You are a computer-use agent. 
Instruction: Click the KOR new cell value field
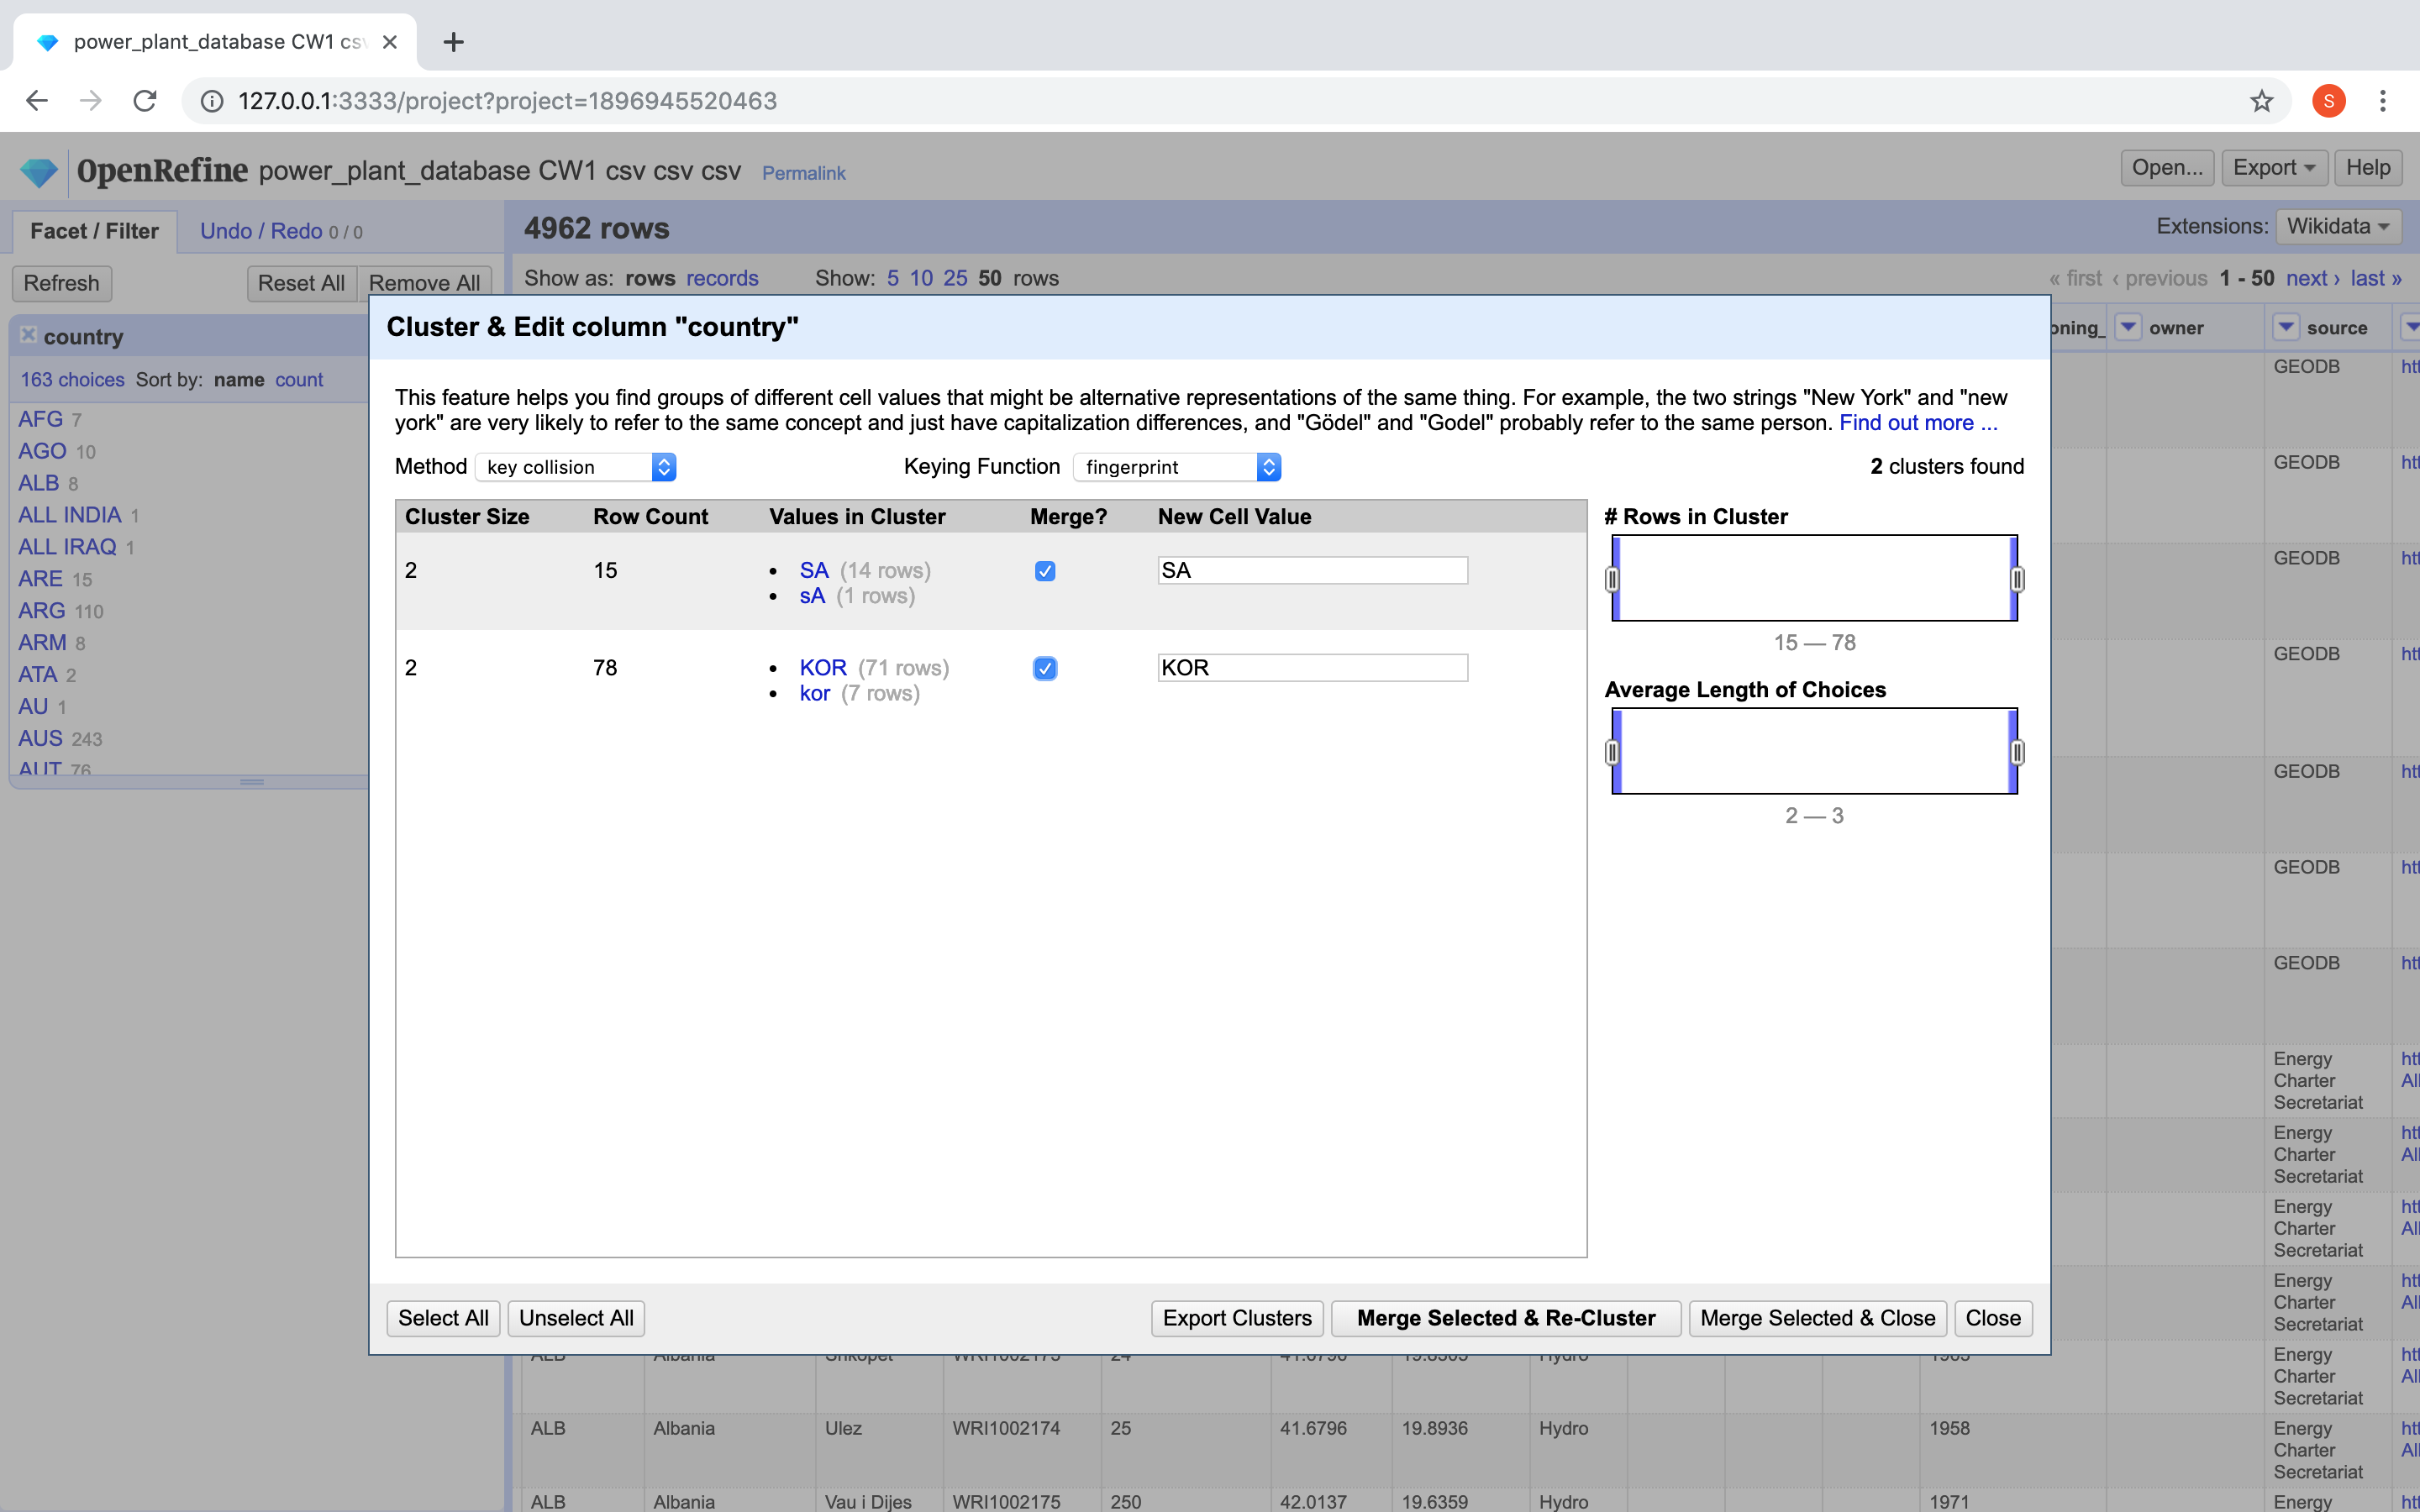(1312, 668)
